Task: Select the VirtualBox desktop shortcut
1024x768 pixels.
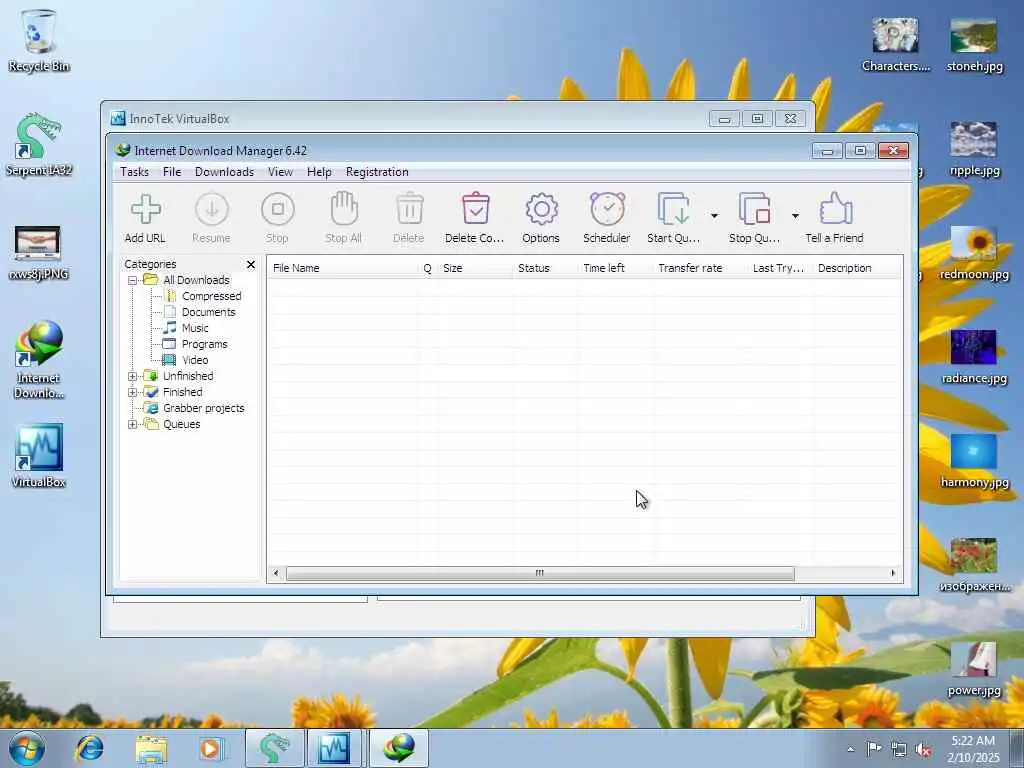Action: tap(39, 456)
